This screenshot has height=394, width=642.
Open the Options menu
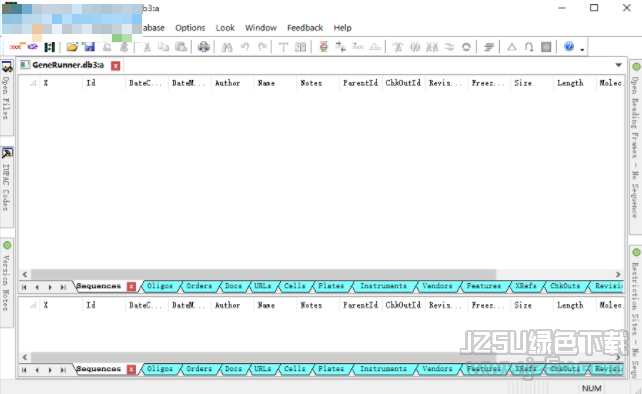tap(190, 28)
